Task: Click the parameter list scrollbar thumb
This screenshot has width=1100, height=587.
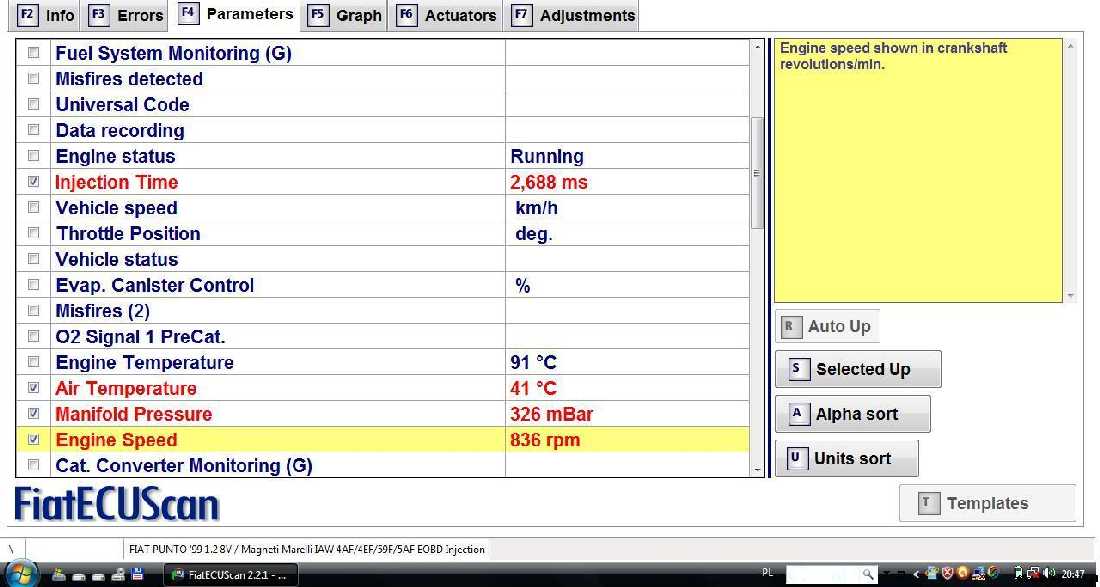Action: [756, 173]
